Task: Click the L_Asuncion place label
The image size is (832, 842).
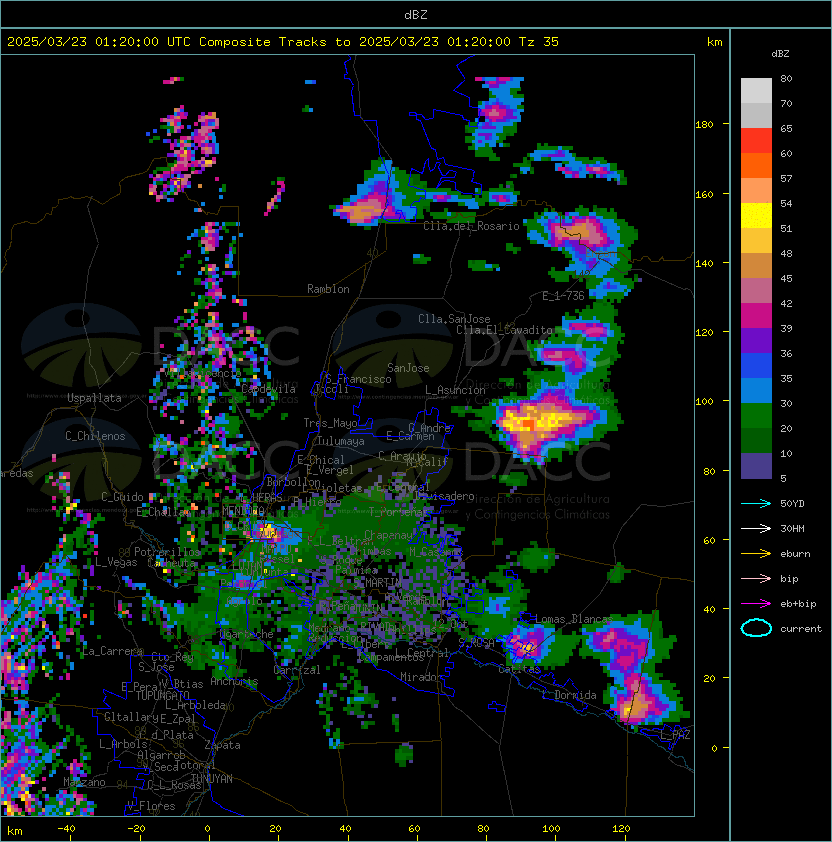Action: click(455, 390)
